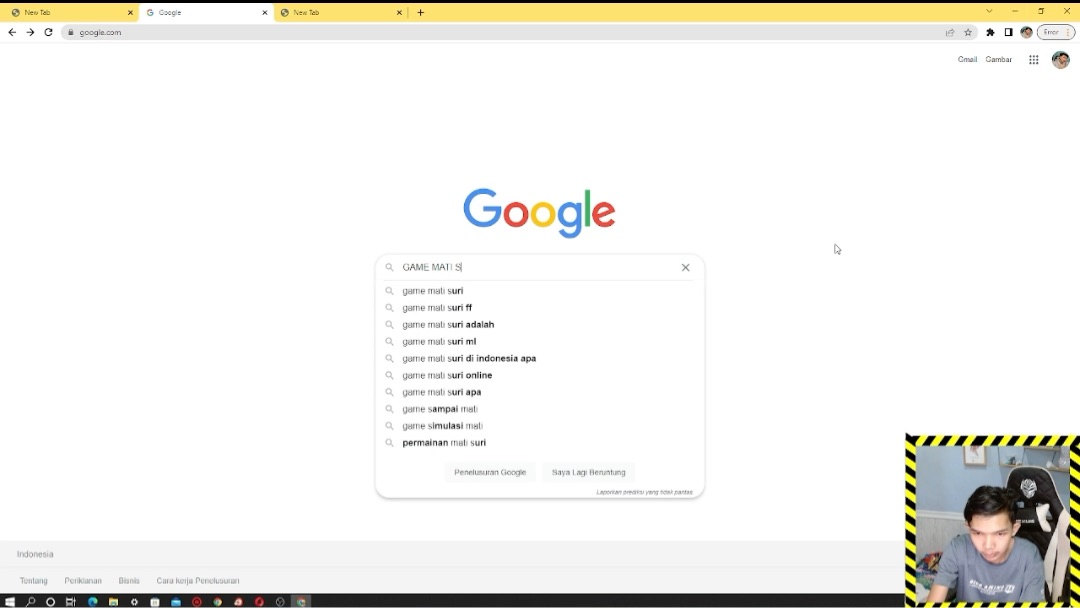
Task: Open Windows Start menu
Action: (x=10, y=601)
